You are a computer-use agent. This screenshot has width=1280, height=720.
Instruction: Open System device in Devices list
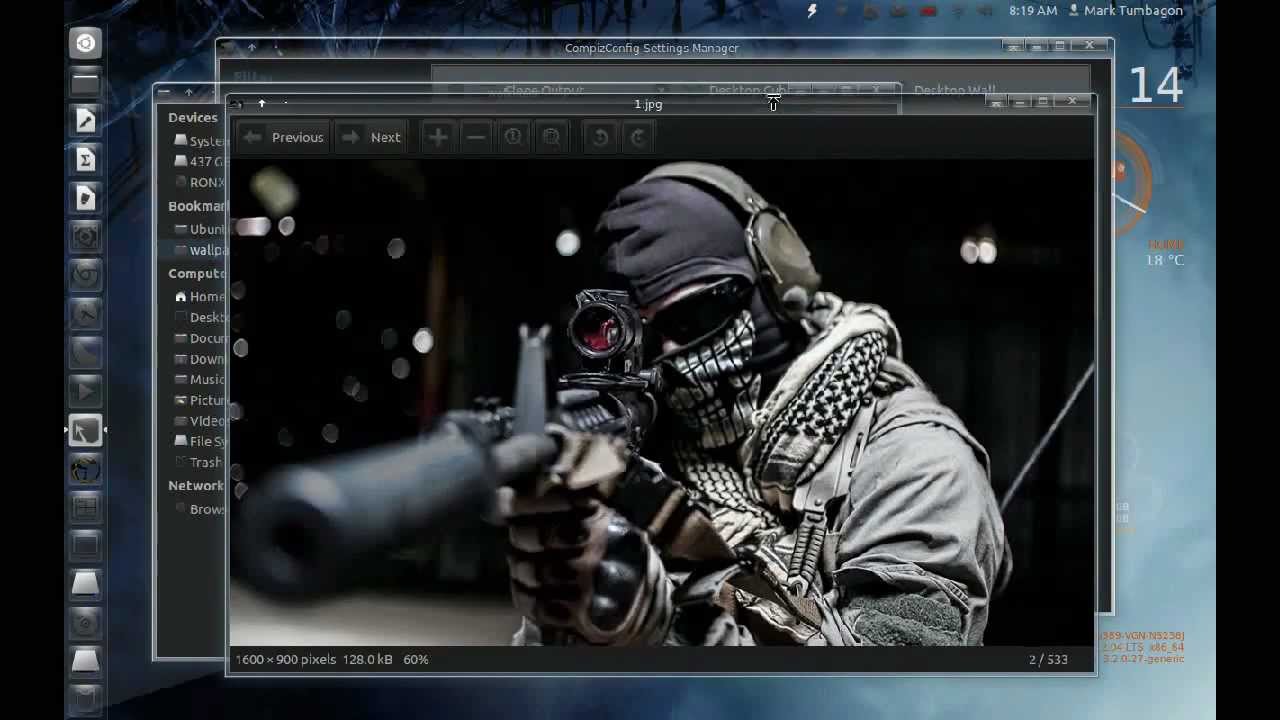[200, 141]
